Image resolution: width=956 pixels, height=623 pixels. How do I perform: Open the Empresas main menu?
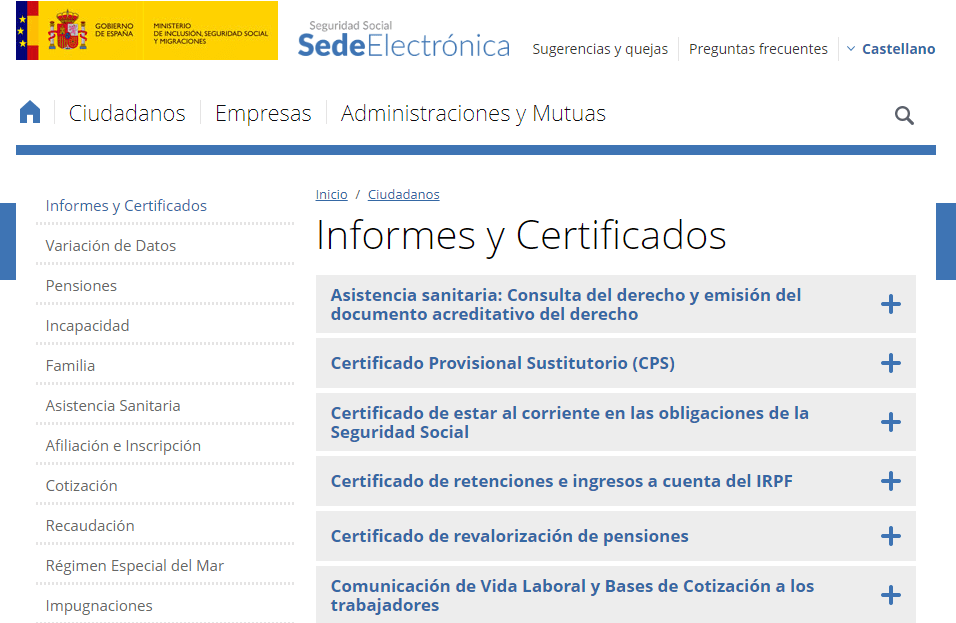263,113
